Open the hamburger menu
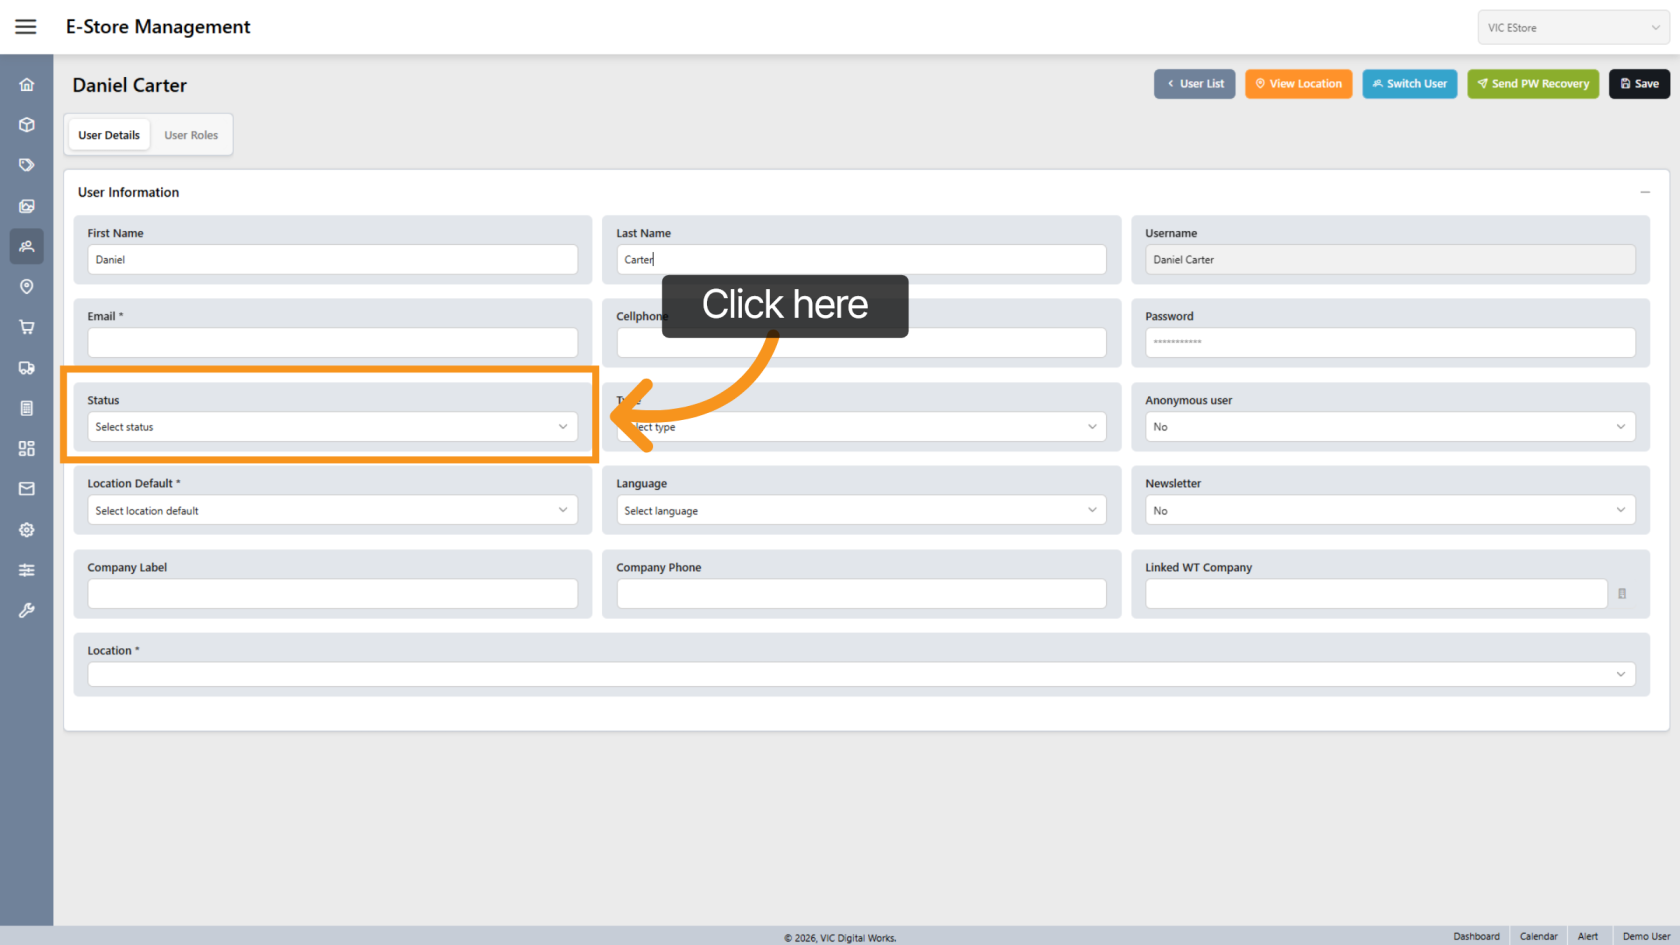1680x945 pixels. coord(26,27)
